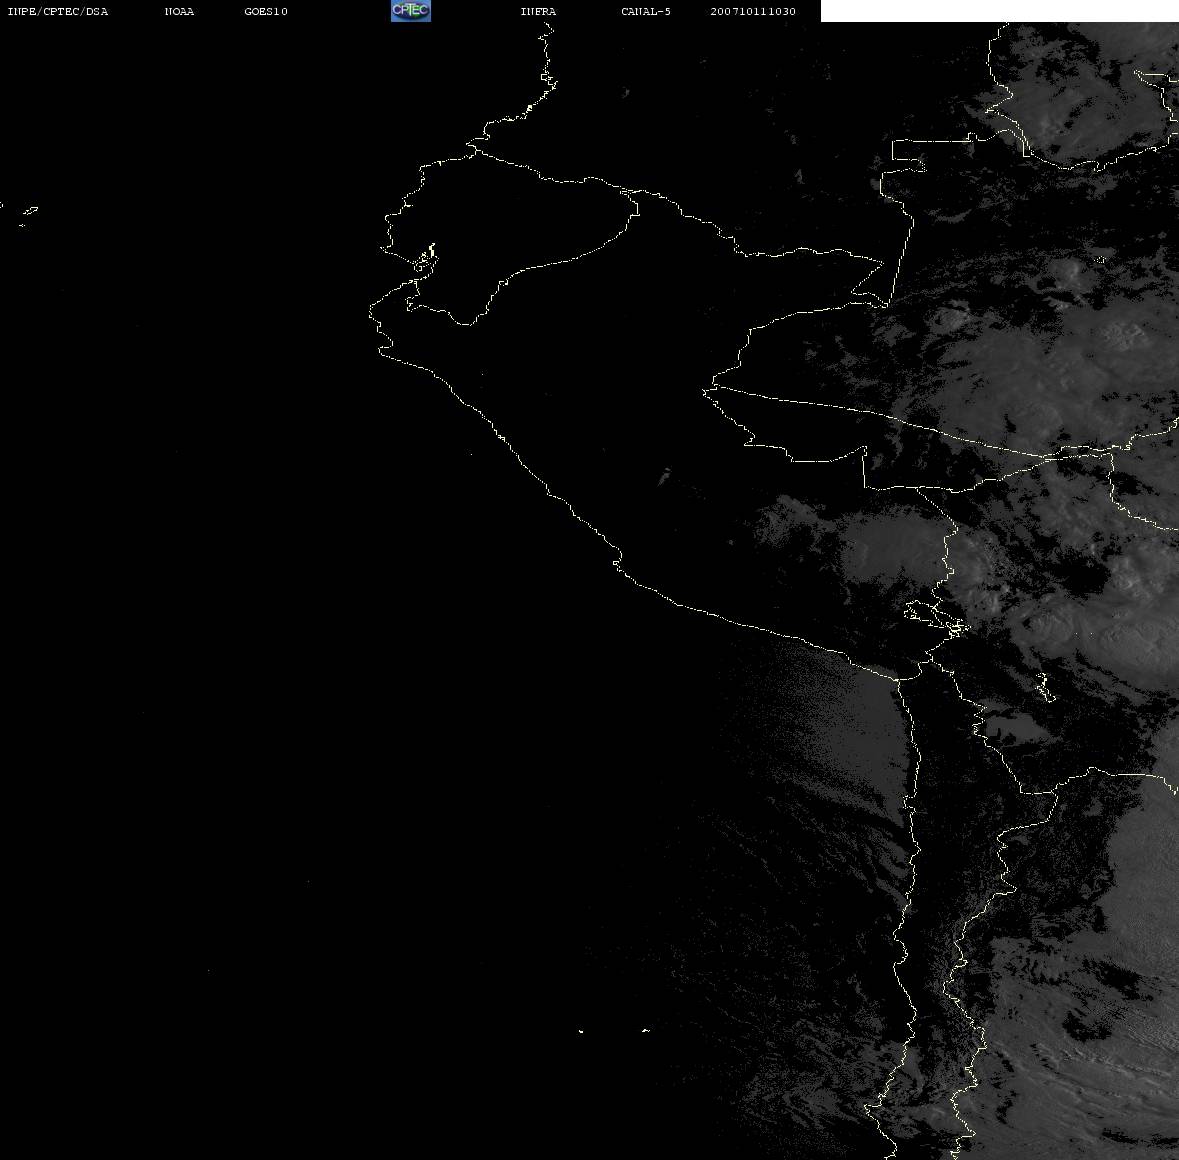This screenshot has height=1160, width=1179.
Task: Click the 'INFRA' label in the header
Action: [x=538, y=11]
